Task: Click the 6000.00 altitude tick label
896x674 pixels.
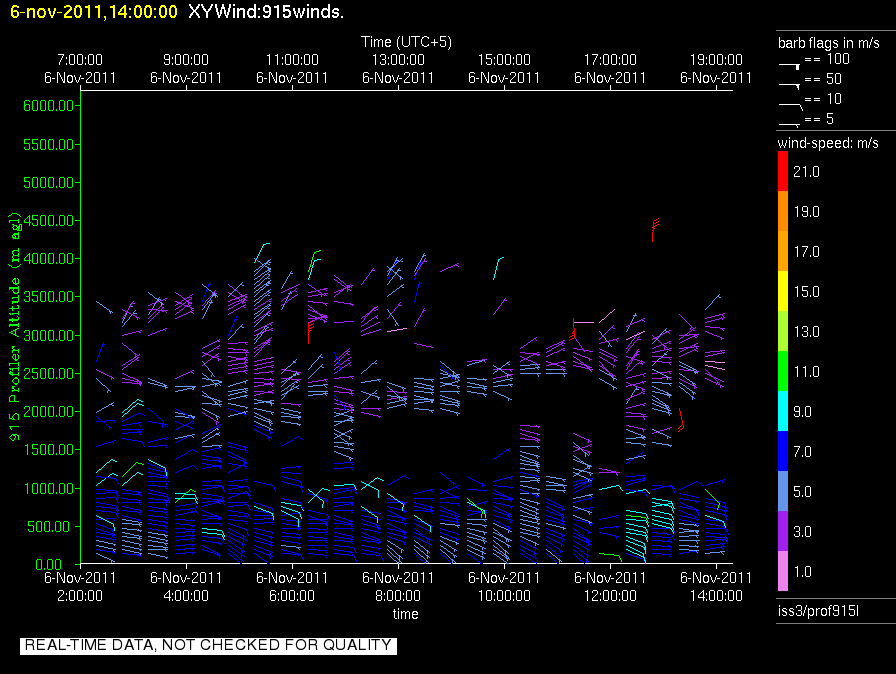Action: tap(49, 106)
